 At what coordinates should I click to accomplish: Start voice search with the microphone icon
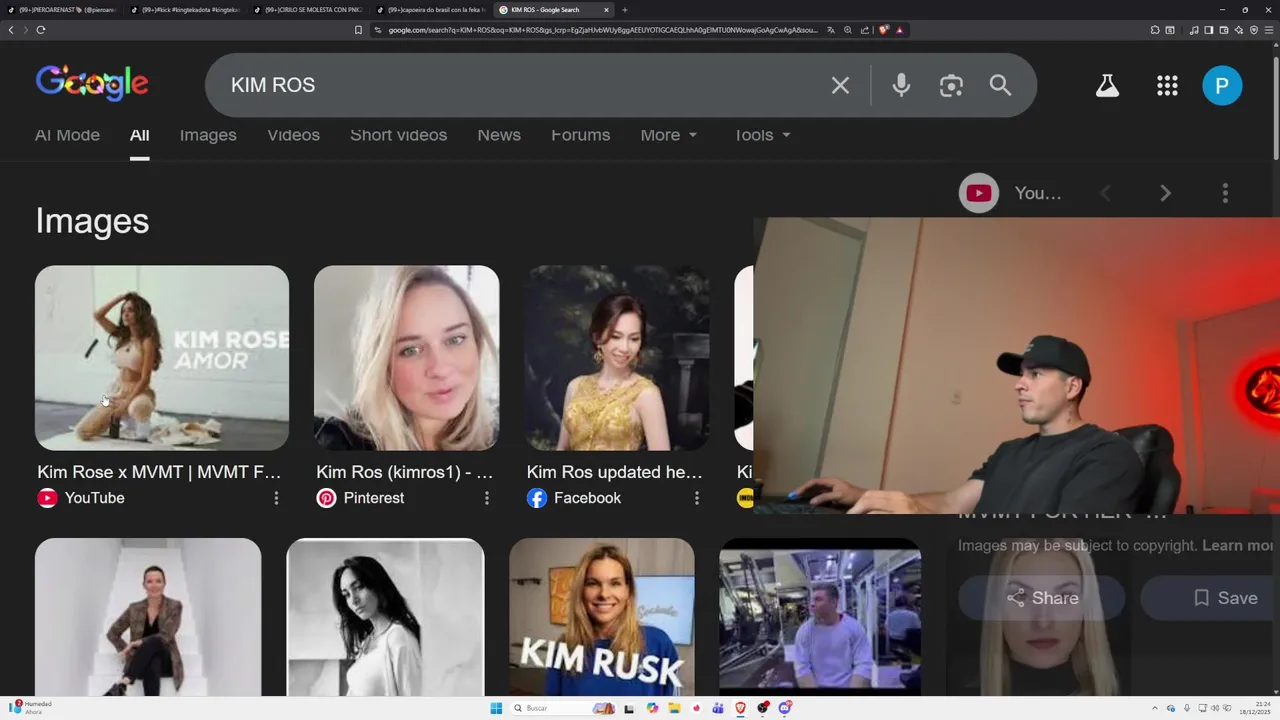pos(901,85)
